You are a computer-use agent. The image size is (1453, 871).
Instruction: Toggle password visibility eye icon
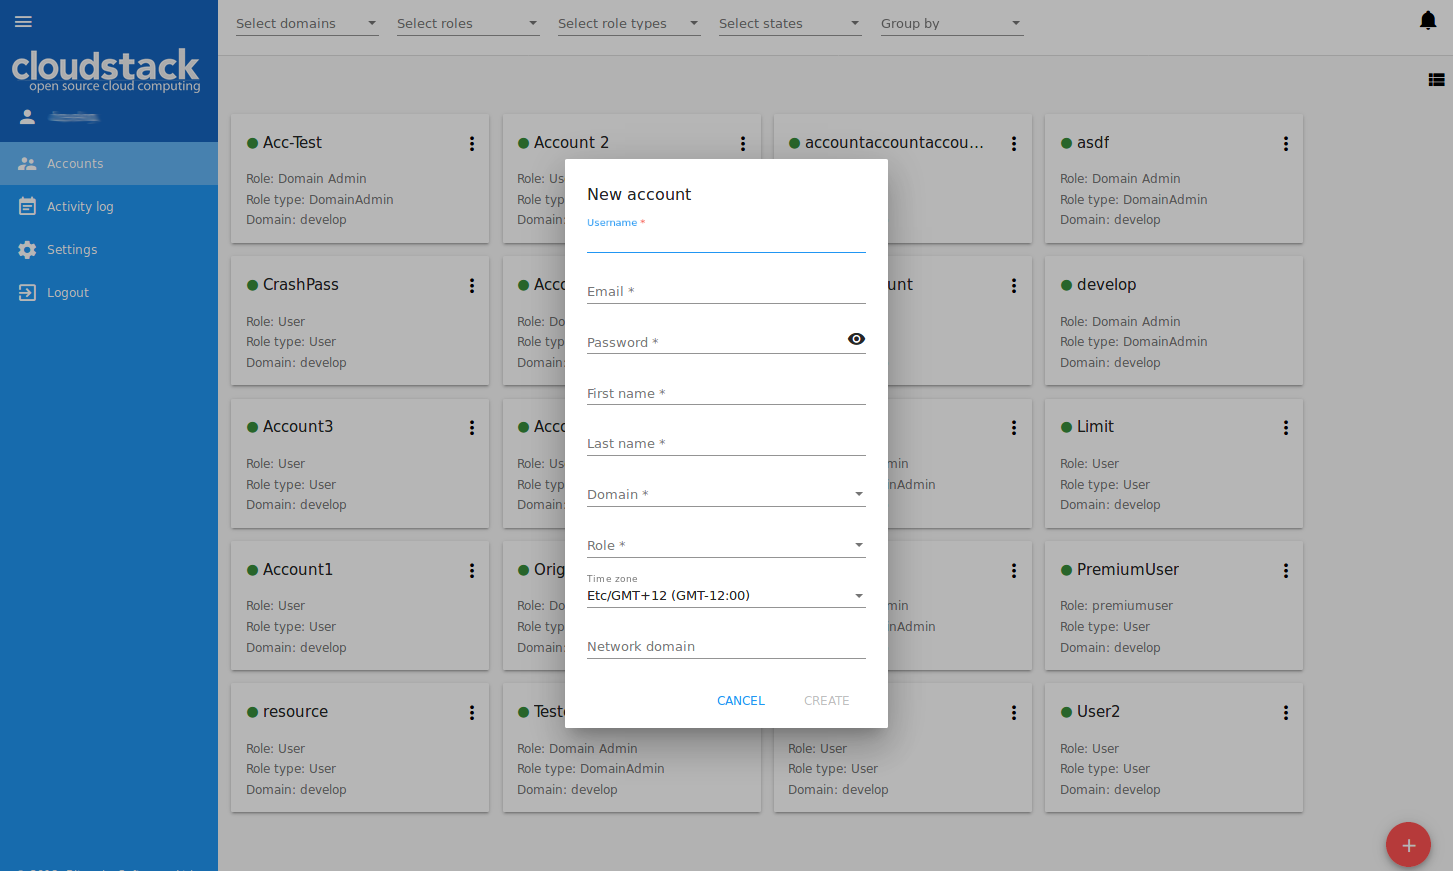click(856, 339)
